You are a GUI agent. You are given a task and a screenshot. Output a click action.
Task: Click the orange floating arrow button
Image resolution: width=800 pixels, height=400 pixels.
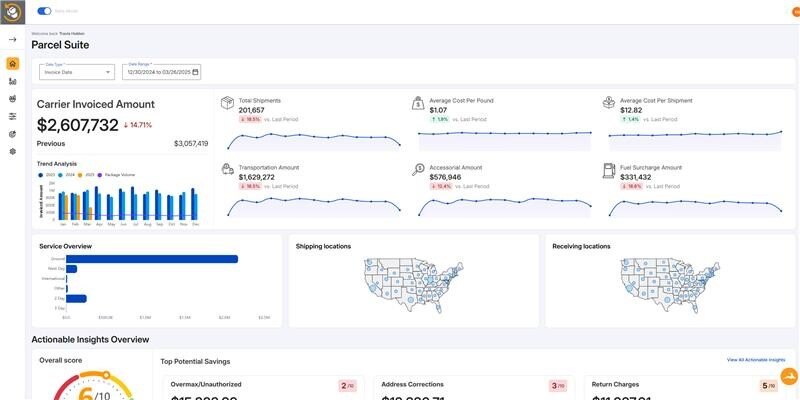click(x=787, y=377)
